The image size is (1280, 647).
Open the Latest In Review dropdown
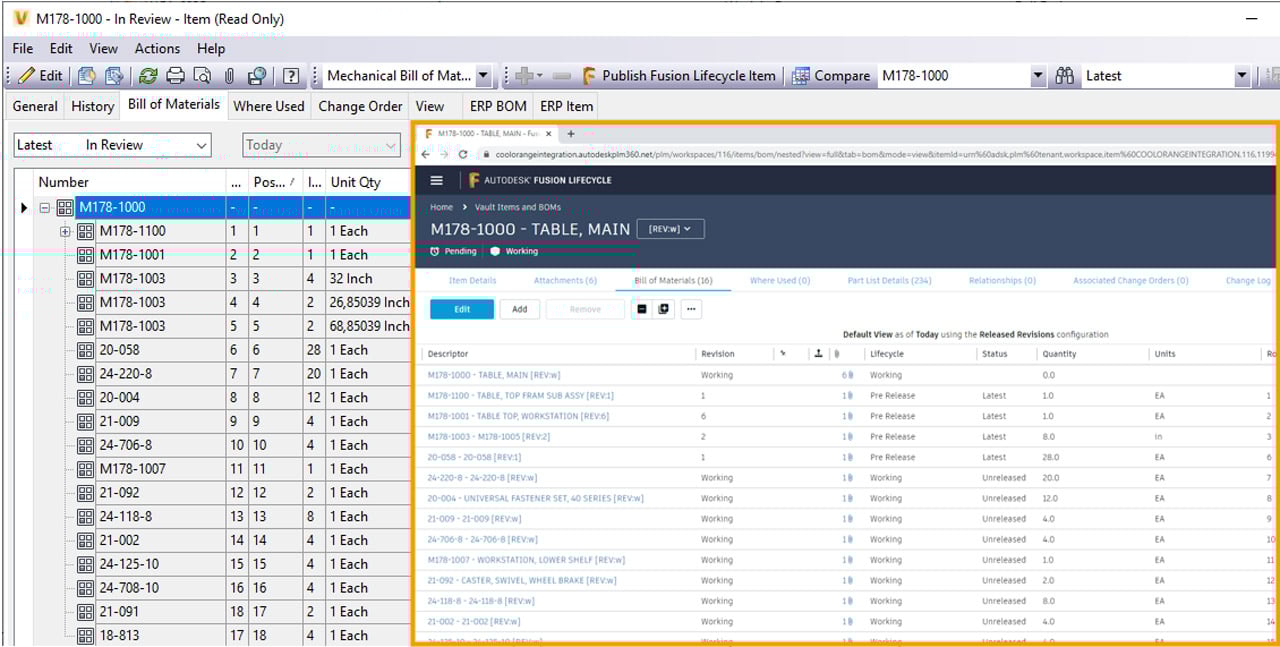201,146
